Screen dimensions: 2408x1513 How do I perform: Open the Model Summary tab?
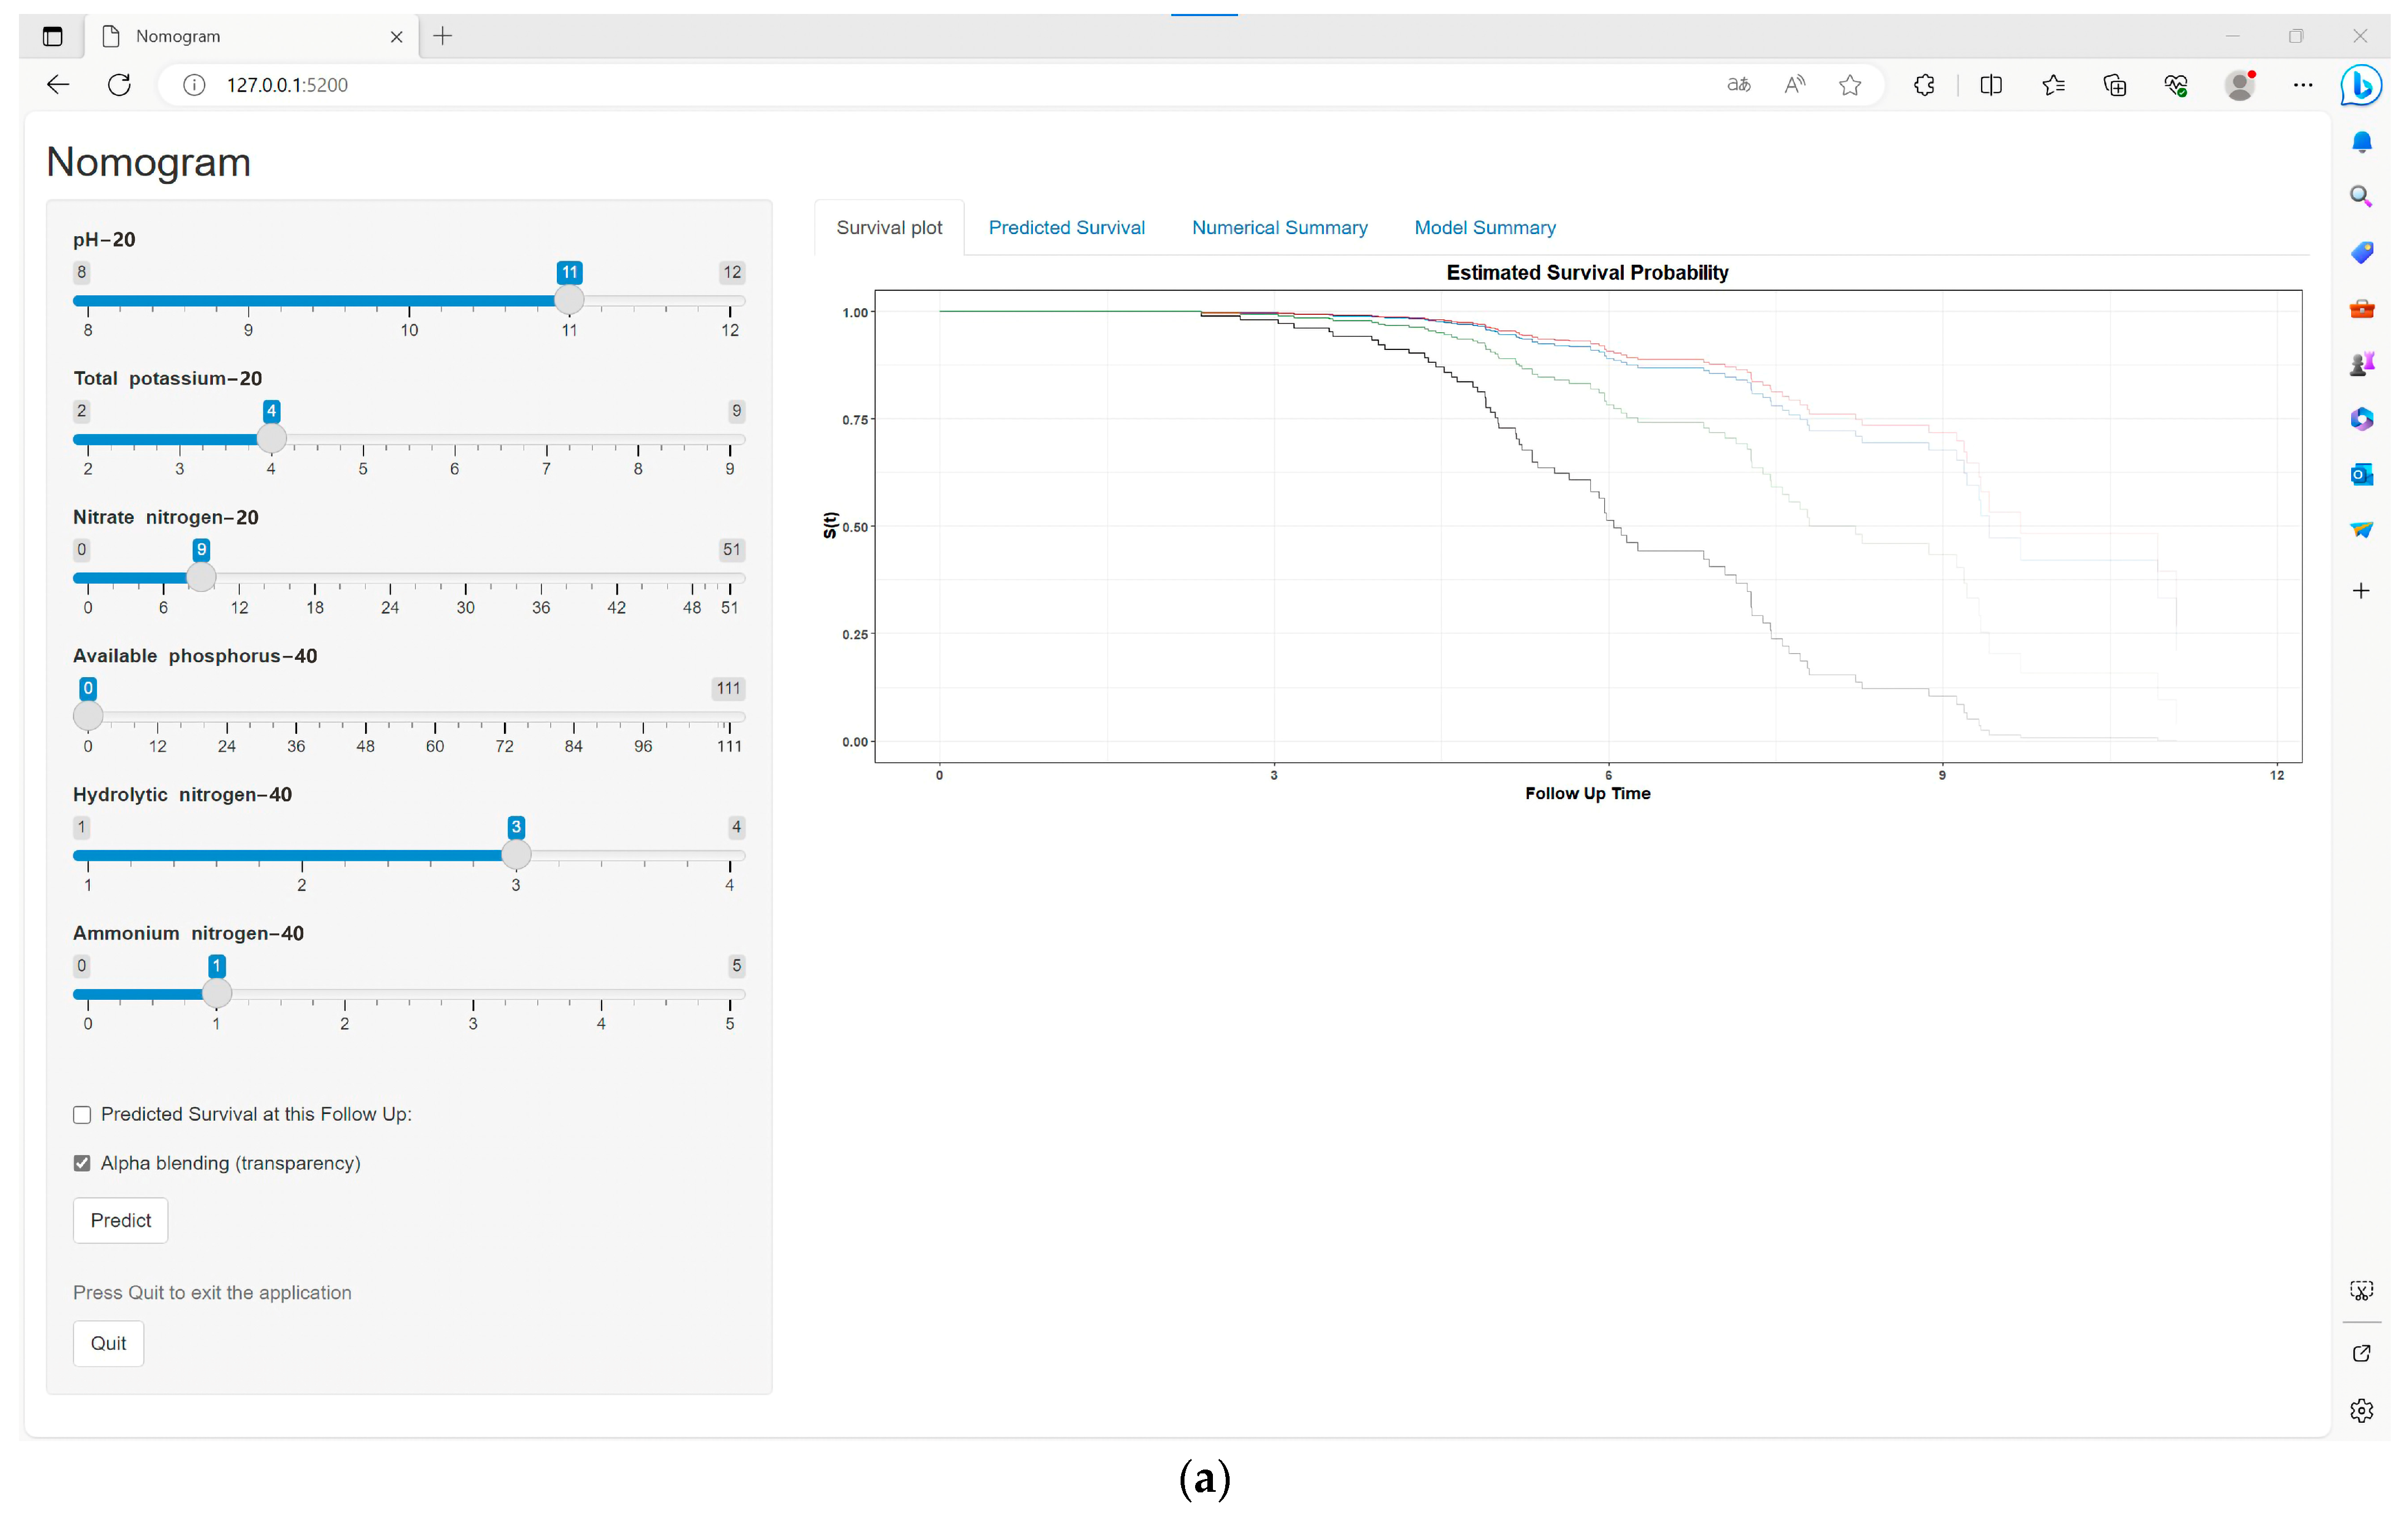(1484, 228)
